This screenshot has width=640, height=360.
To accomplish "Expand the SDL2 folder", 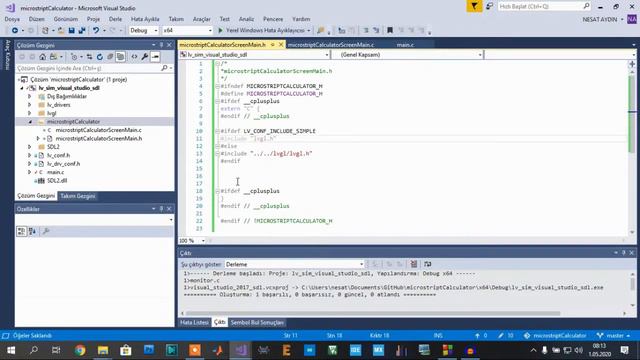I will point(30,147).
